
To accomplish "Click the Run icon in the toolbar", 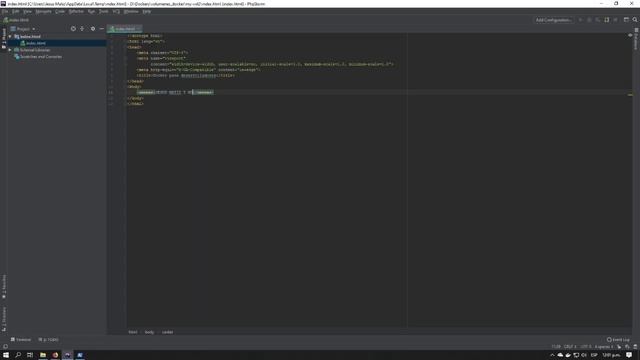I will click(580, 20).
